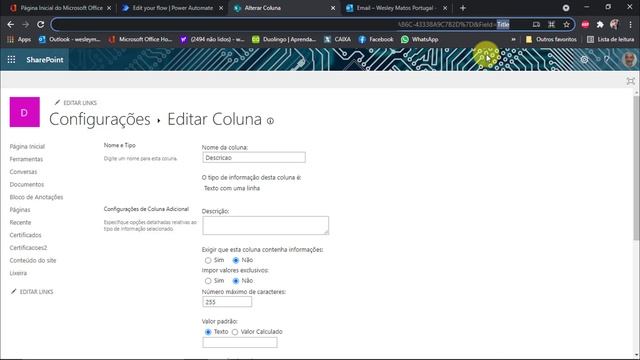
Task: Click the page vertical scrollbar
Action: (636, 167)
